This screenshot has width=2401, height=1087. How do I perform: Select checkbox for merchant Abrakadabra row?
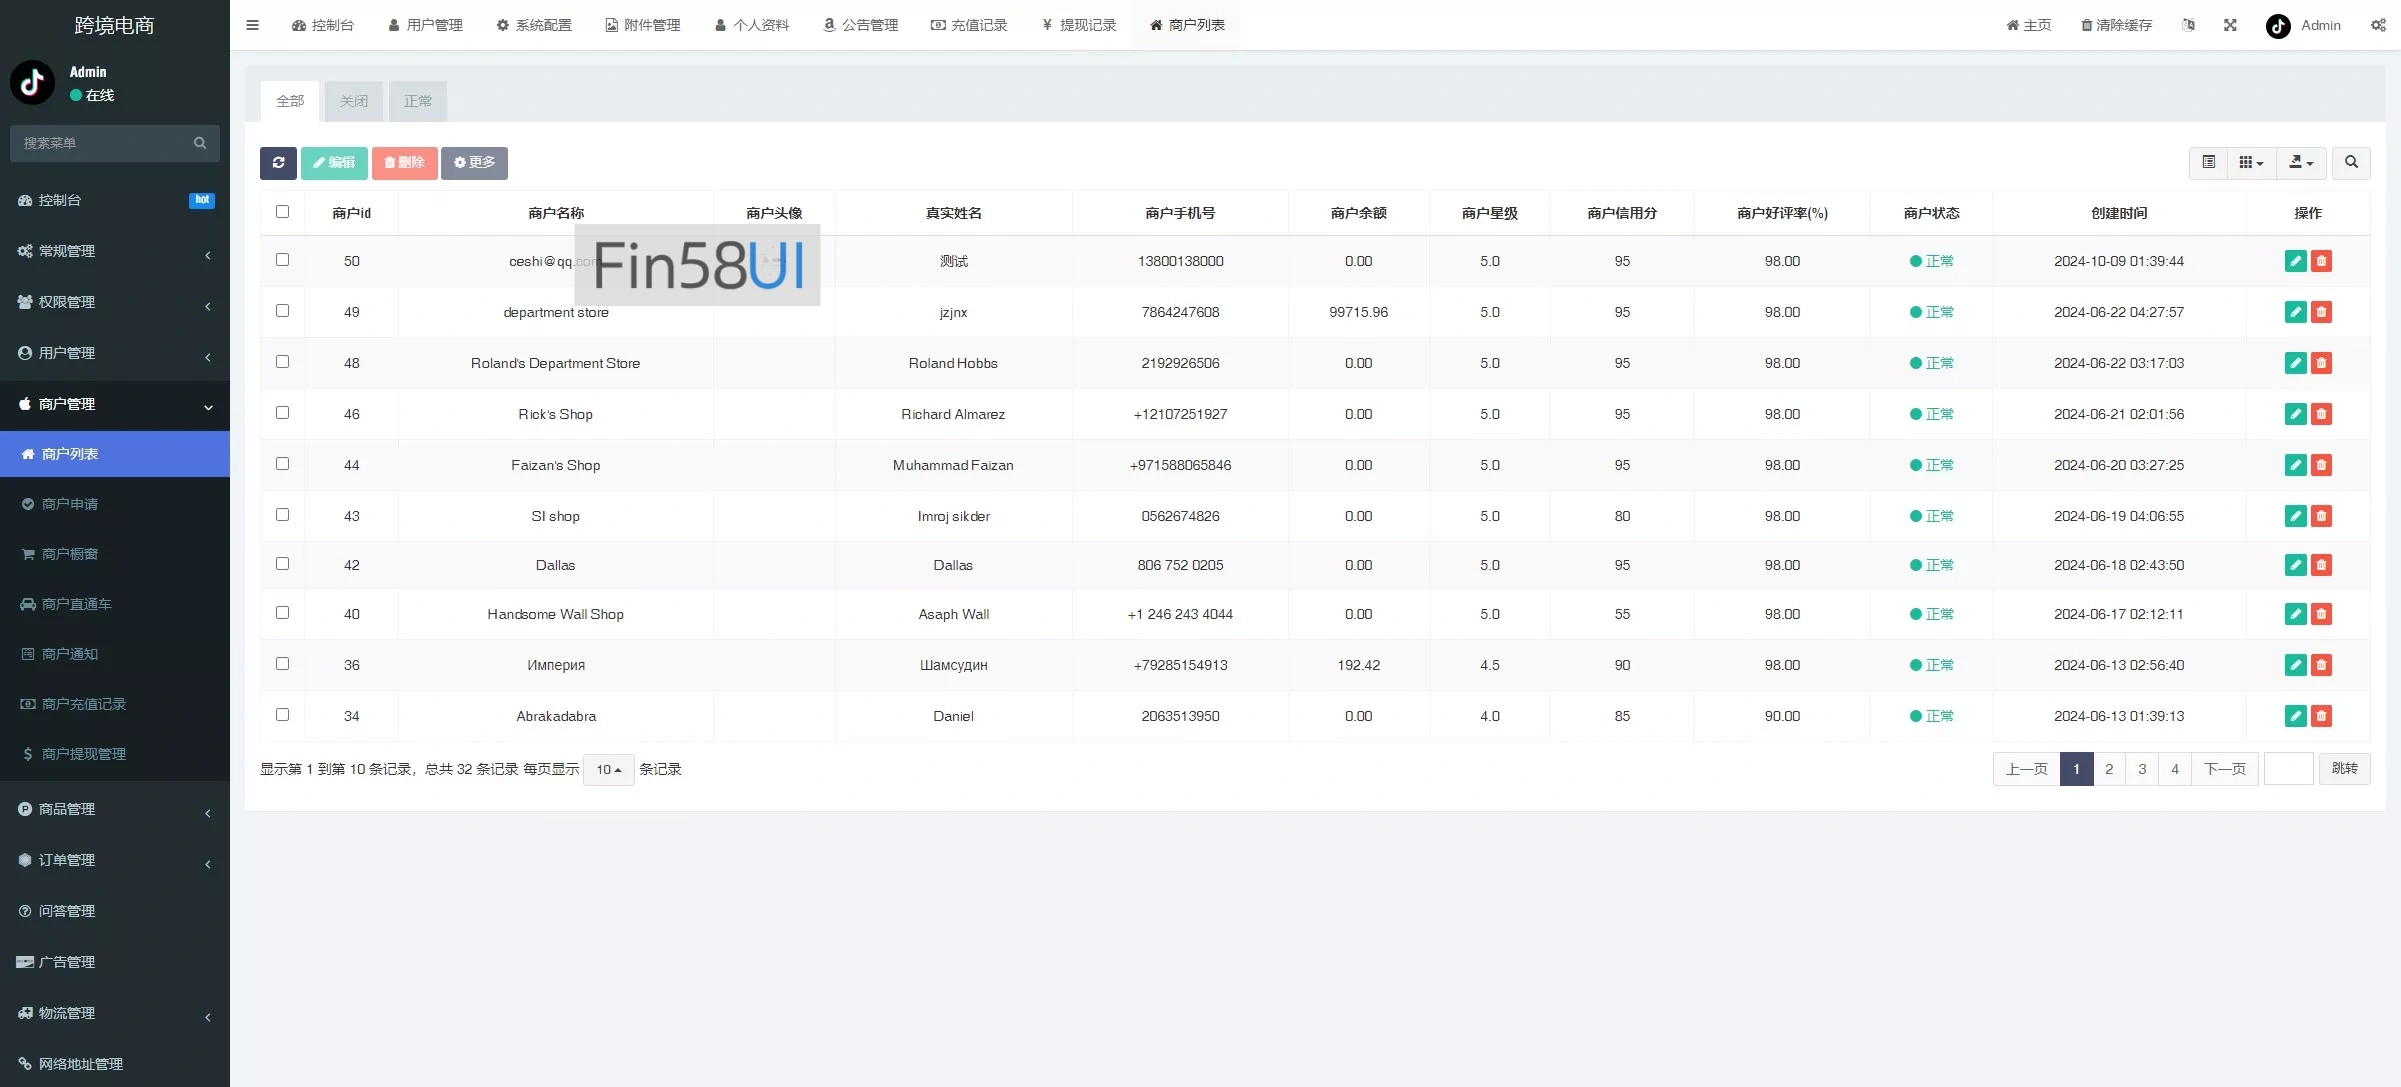point(282,715)
